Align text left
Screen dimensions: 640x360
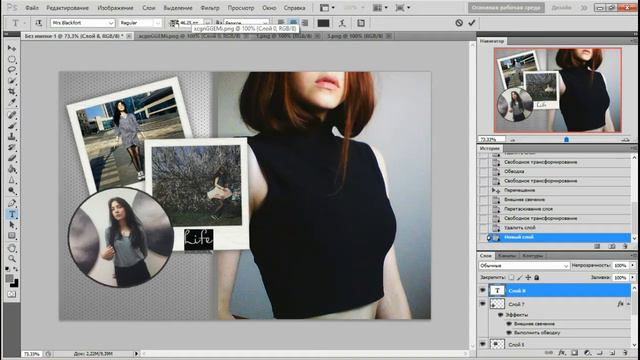(281, 23)
